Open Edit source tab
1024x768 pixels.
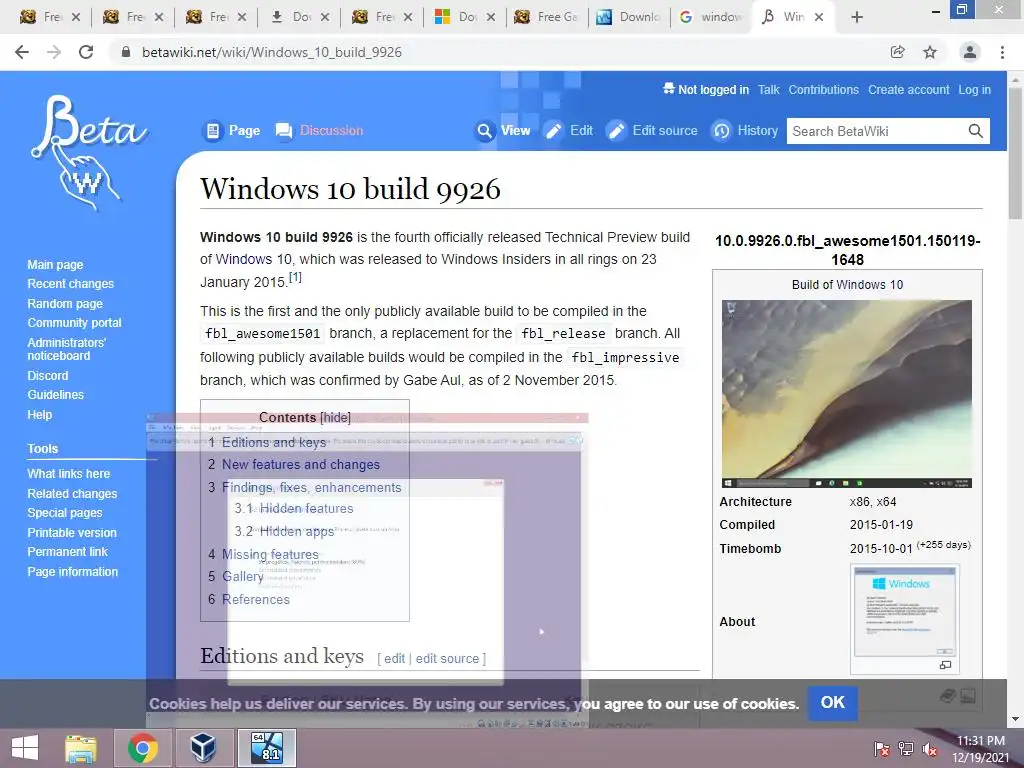[652, 131]
